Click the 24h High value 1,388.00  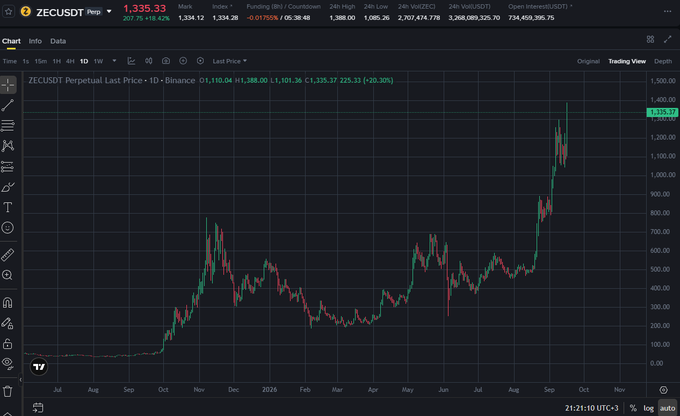[342, 18]
